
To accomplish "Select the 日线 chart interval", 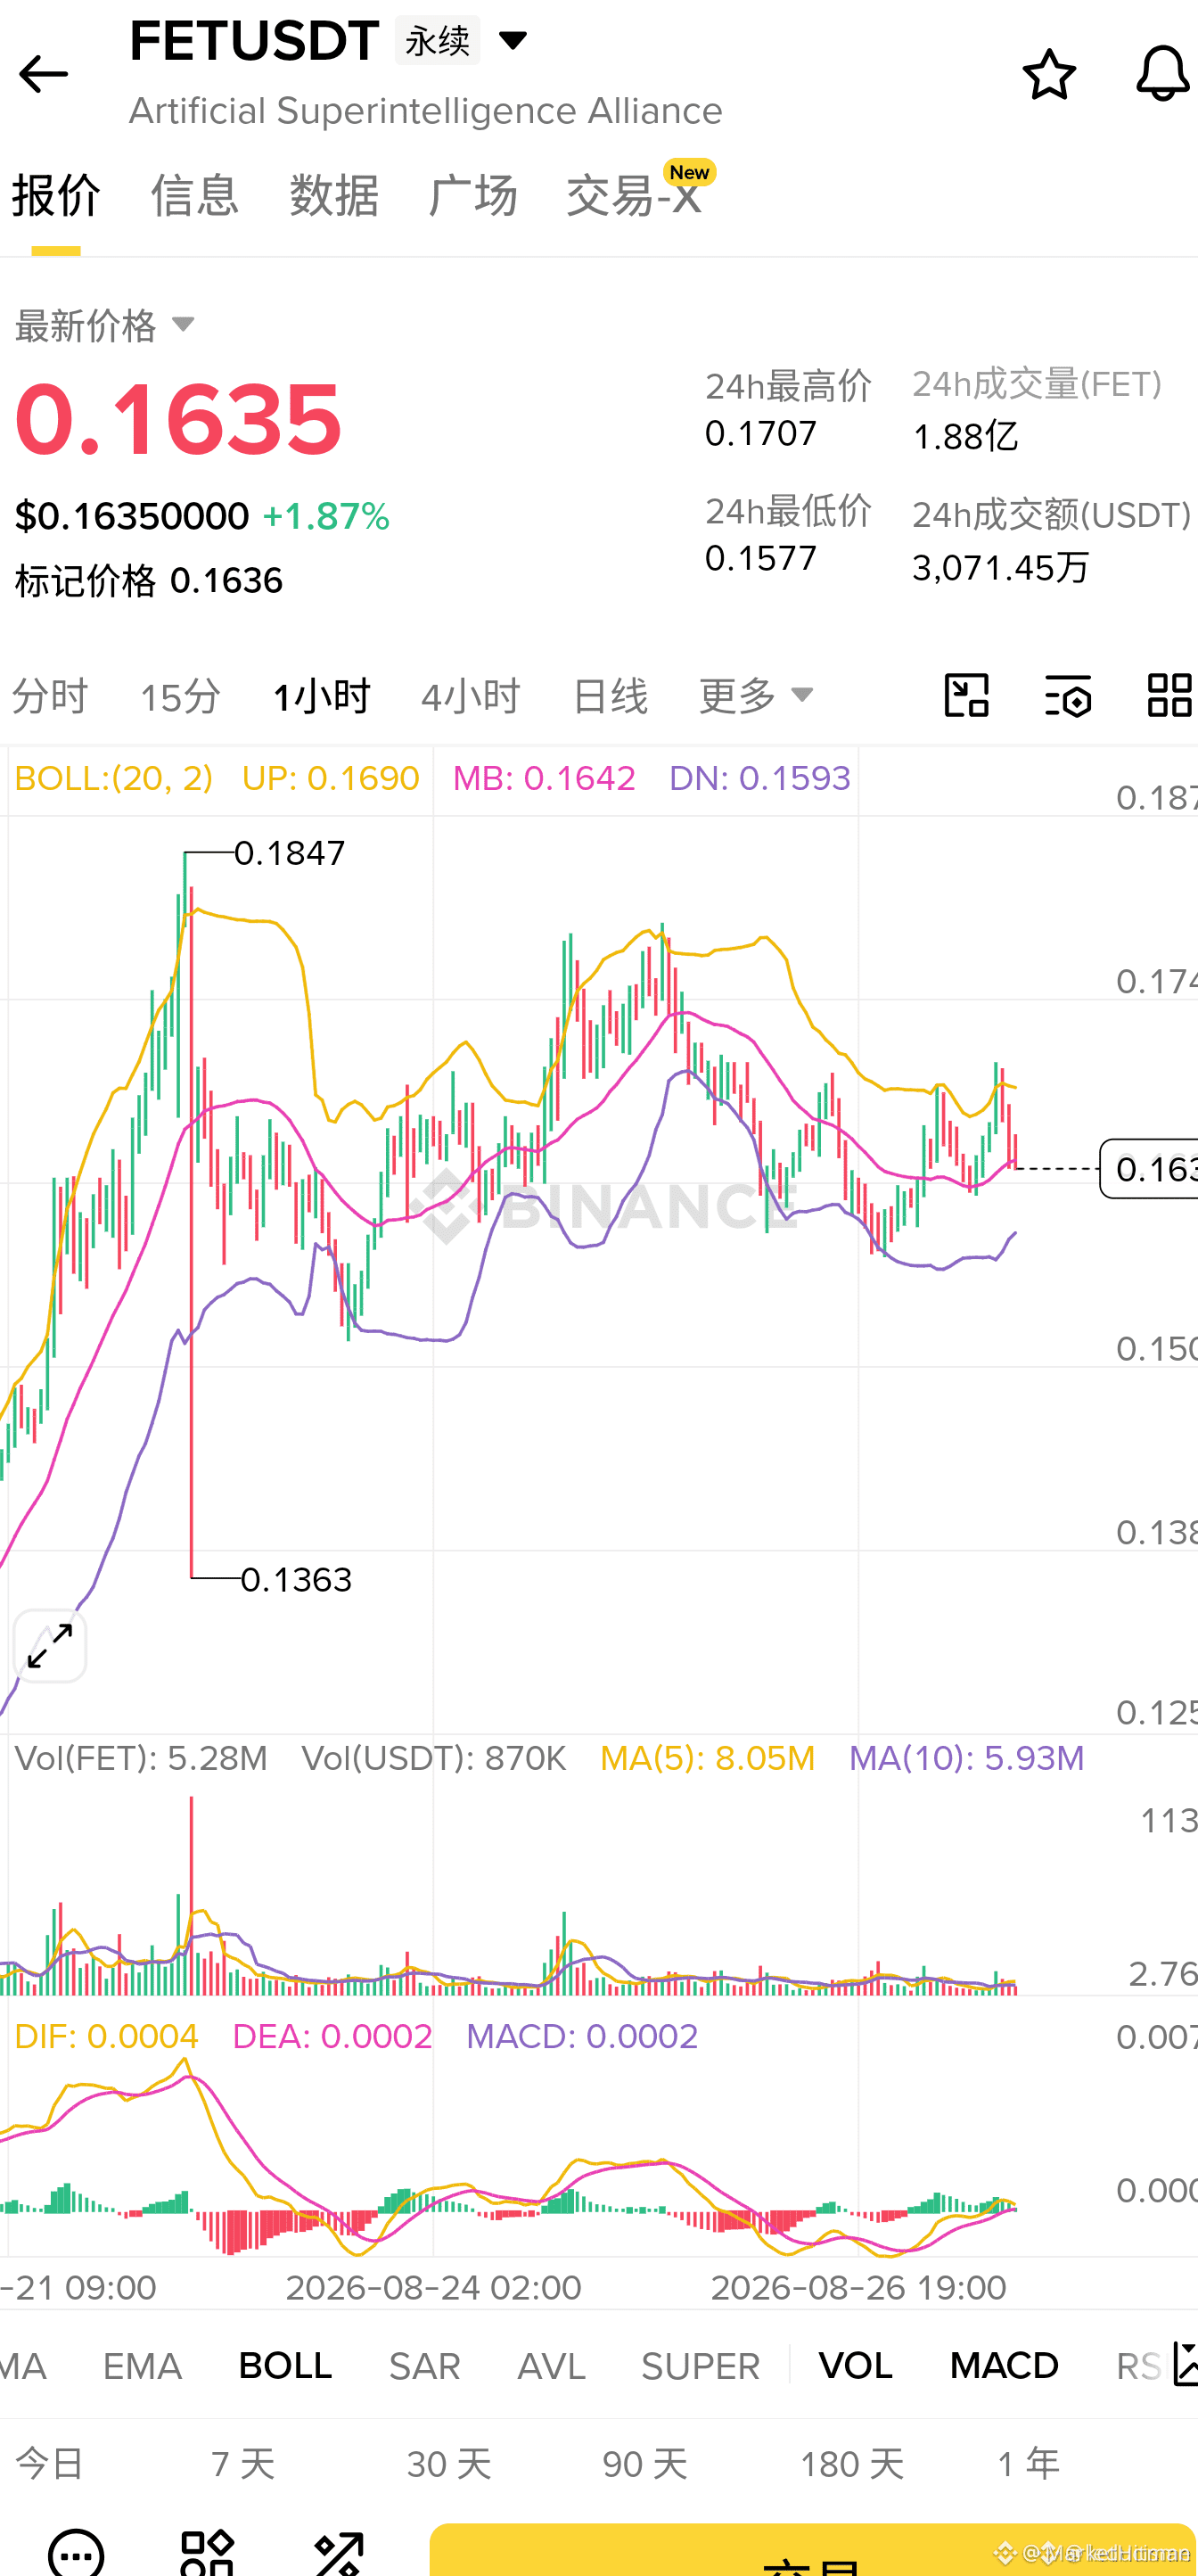I will click(610, 695).
